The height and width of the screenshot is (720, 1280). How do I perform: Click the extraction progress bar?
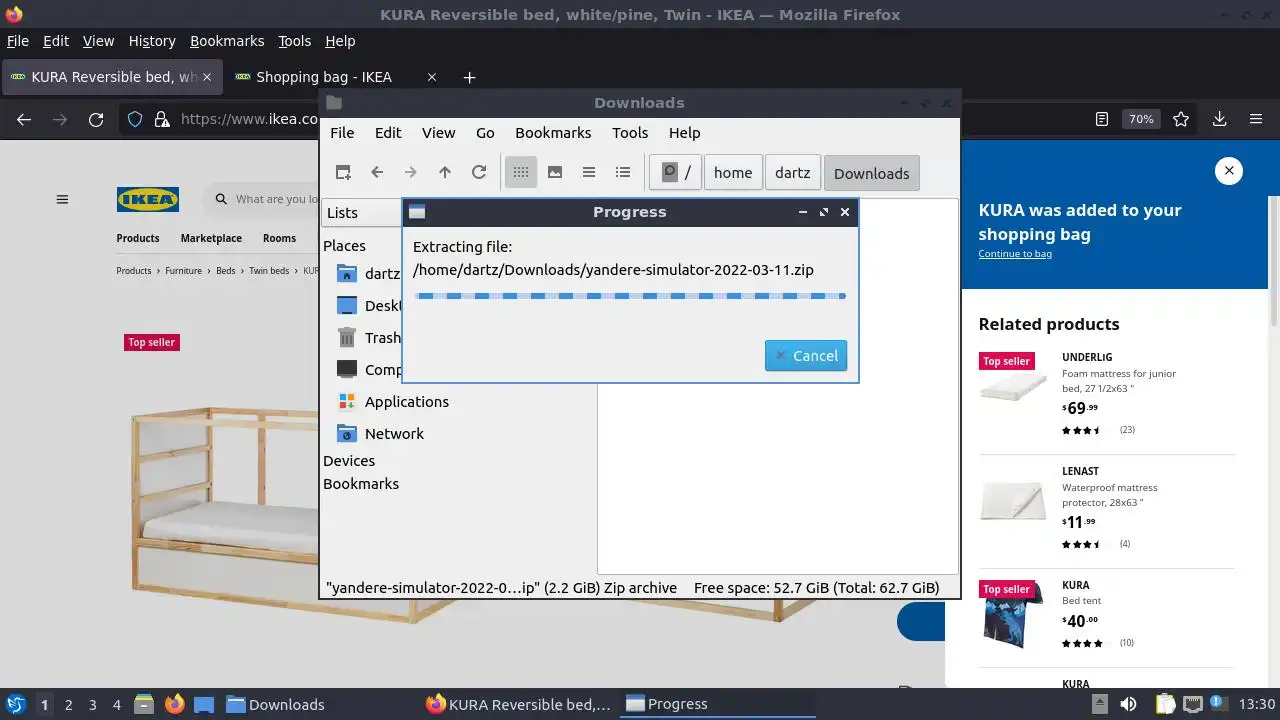[x=630, y=296]
